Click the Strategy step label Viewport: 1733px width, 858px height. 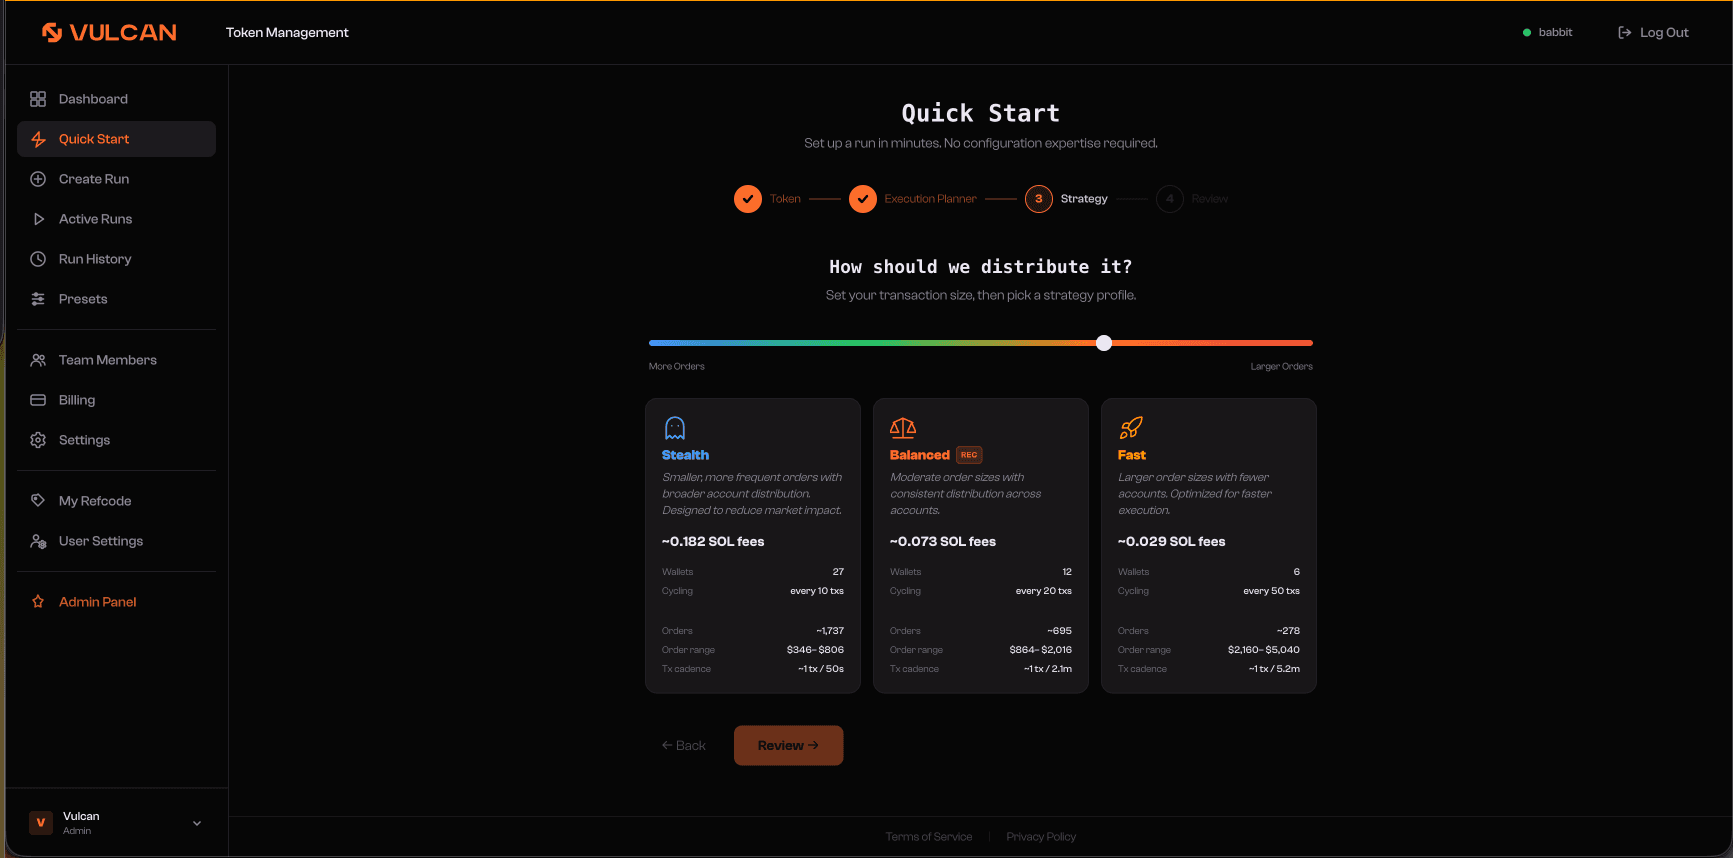pyautogui.click(x=1084, y=199)
